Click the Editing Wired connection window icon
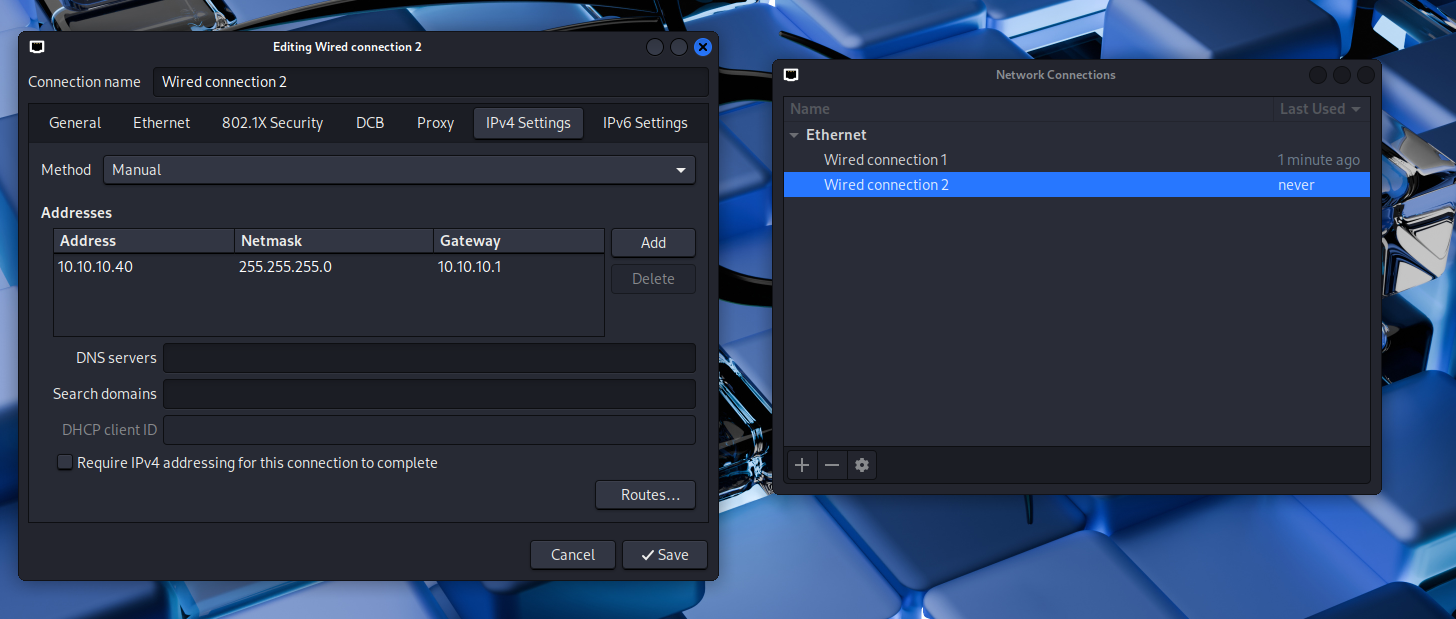1456x619 pixels. click(37, 47)
